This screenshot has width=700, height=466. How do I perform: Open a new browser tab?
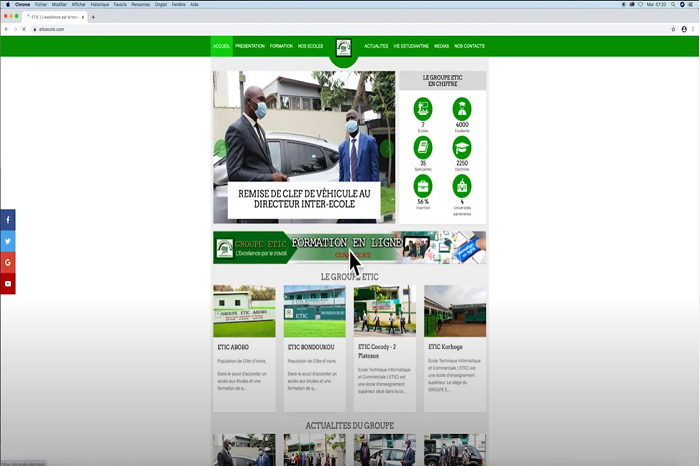tap(93, 17)
